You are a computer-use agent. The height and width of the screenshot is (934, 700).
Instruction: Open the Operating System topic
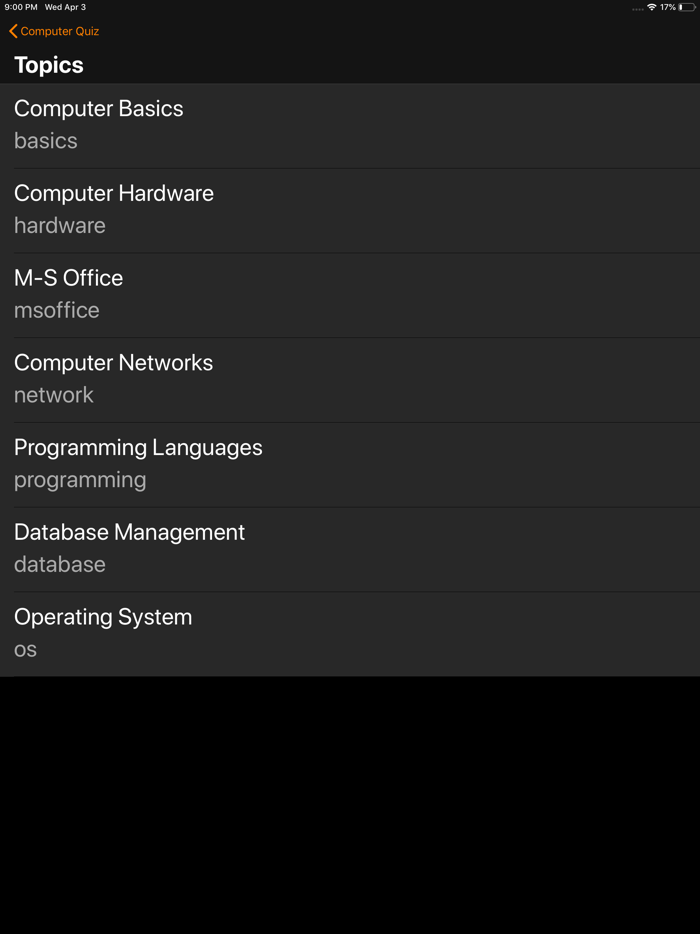click(x=103, y=617)
